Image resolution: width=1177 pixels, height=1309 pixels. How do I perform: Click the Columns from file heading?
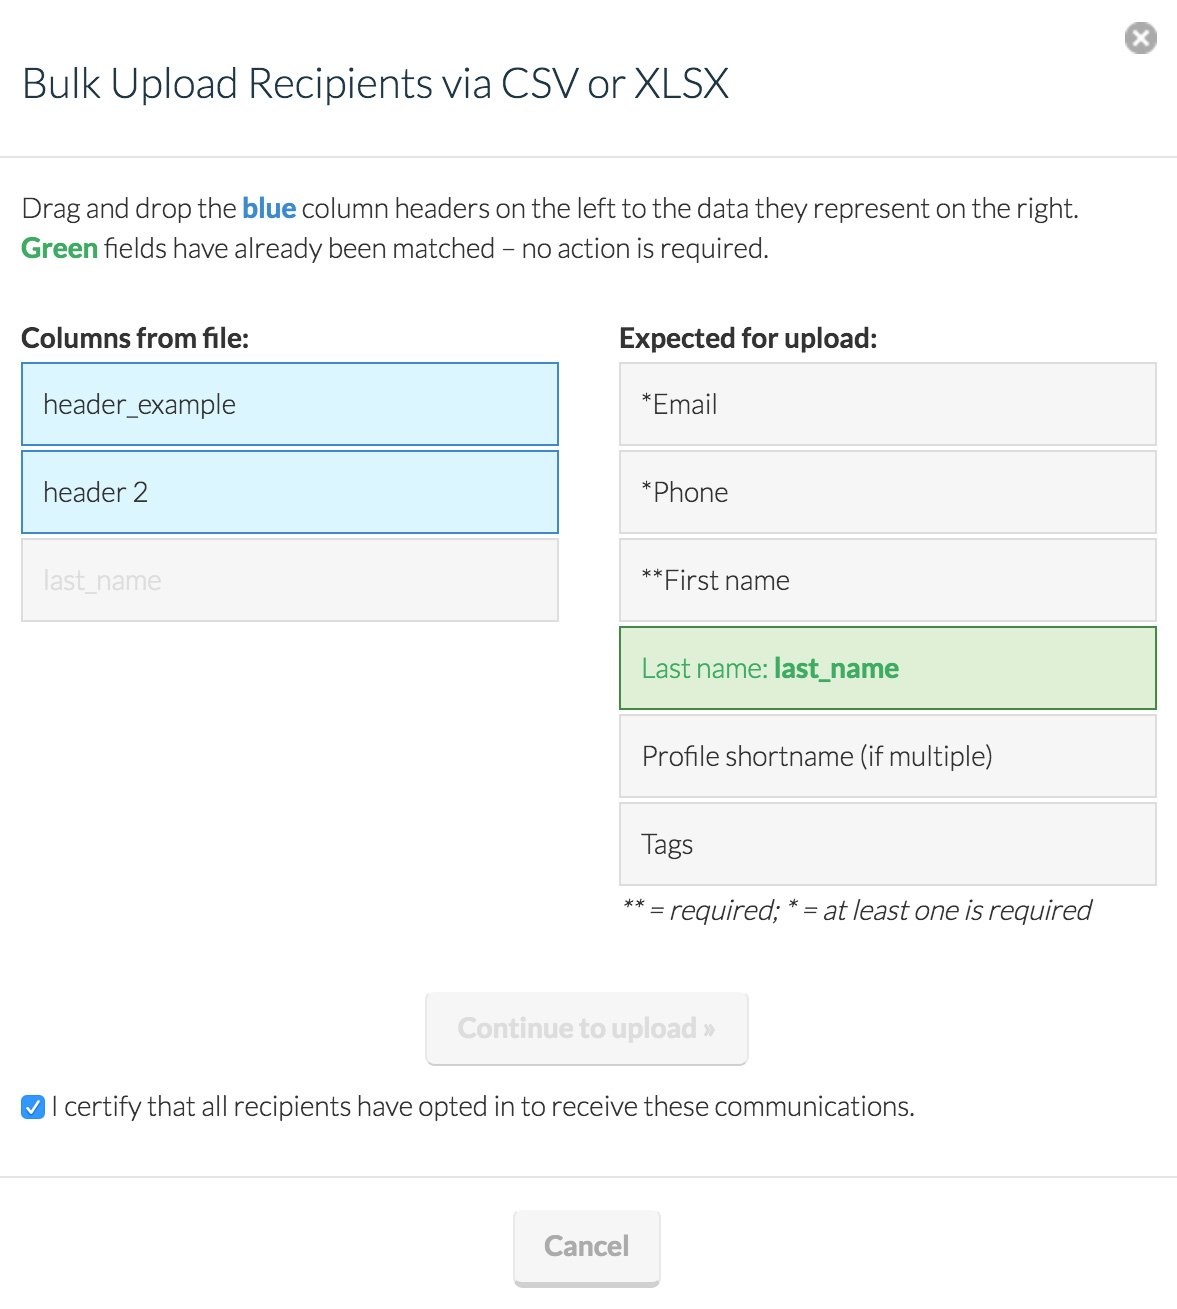coord(135,338)
